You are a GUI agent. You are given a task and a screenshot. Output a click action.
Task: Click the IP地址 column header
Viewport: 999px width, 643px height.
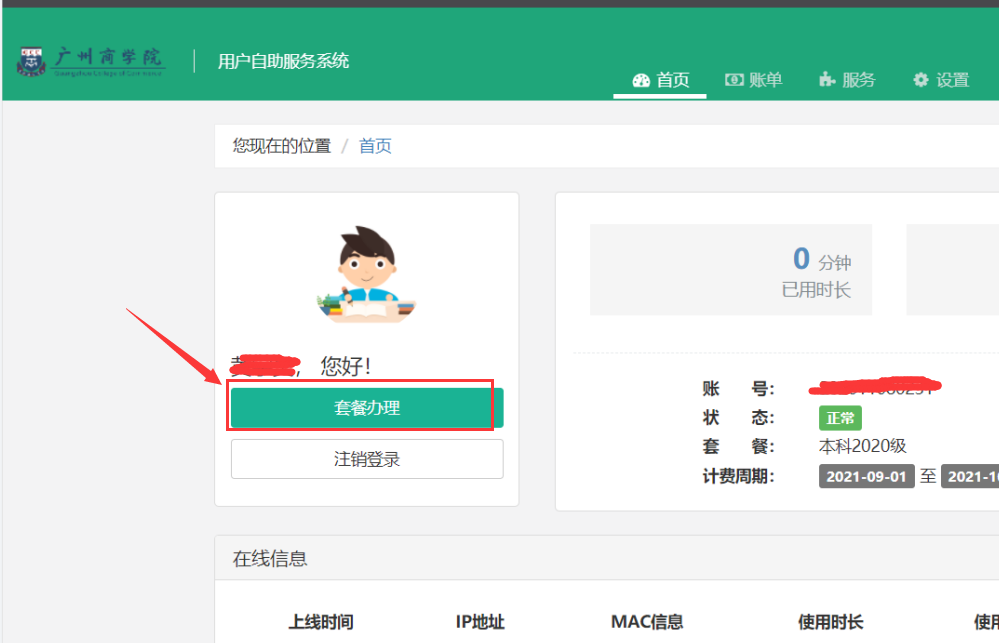[480, 622]
